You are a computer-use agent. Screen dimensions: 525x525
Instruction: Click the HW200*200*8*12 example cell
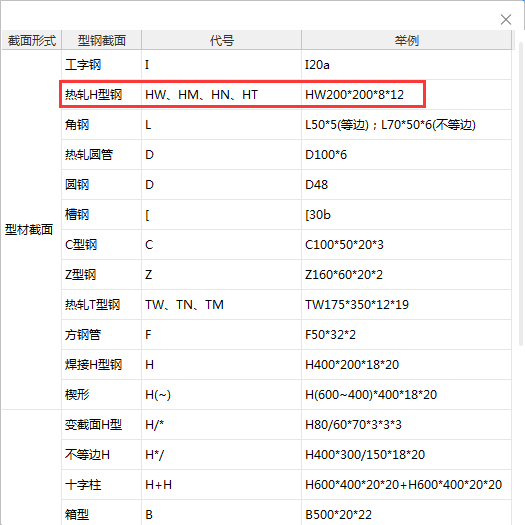coord(354,95)
